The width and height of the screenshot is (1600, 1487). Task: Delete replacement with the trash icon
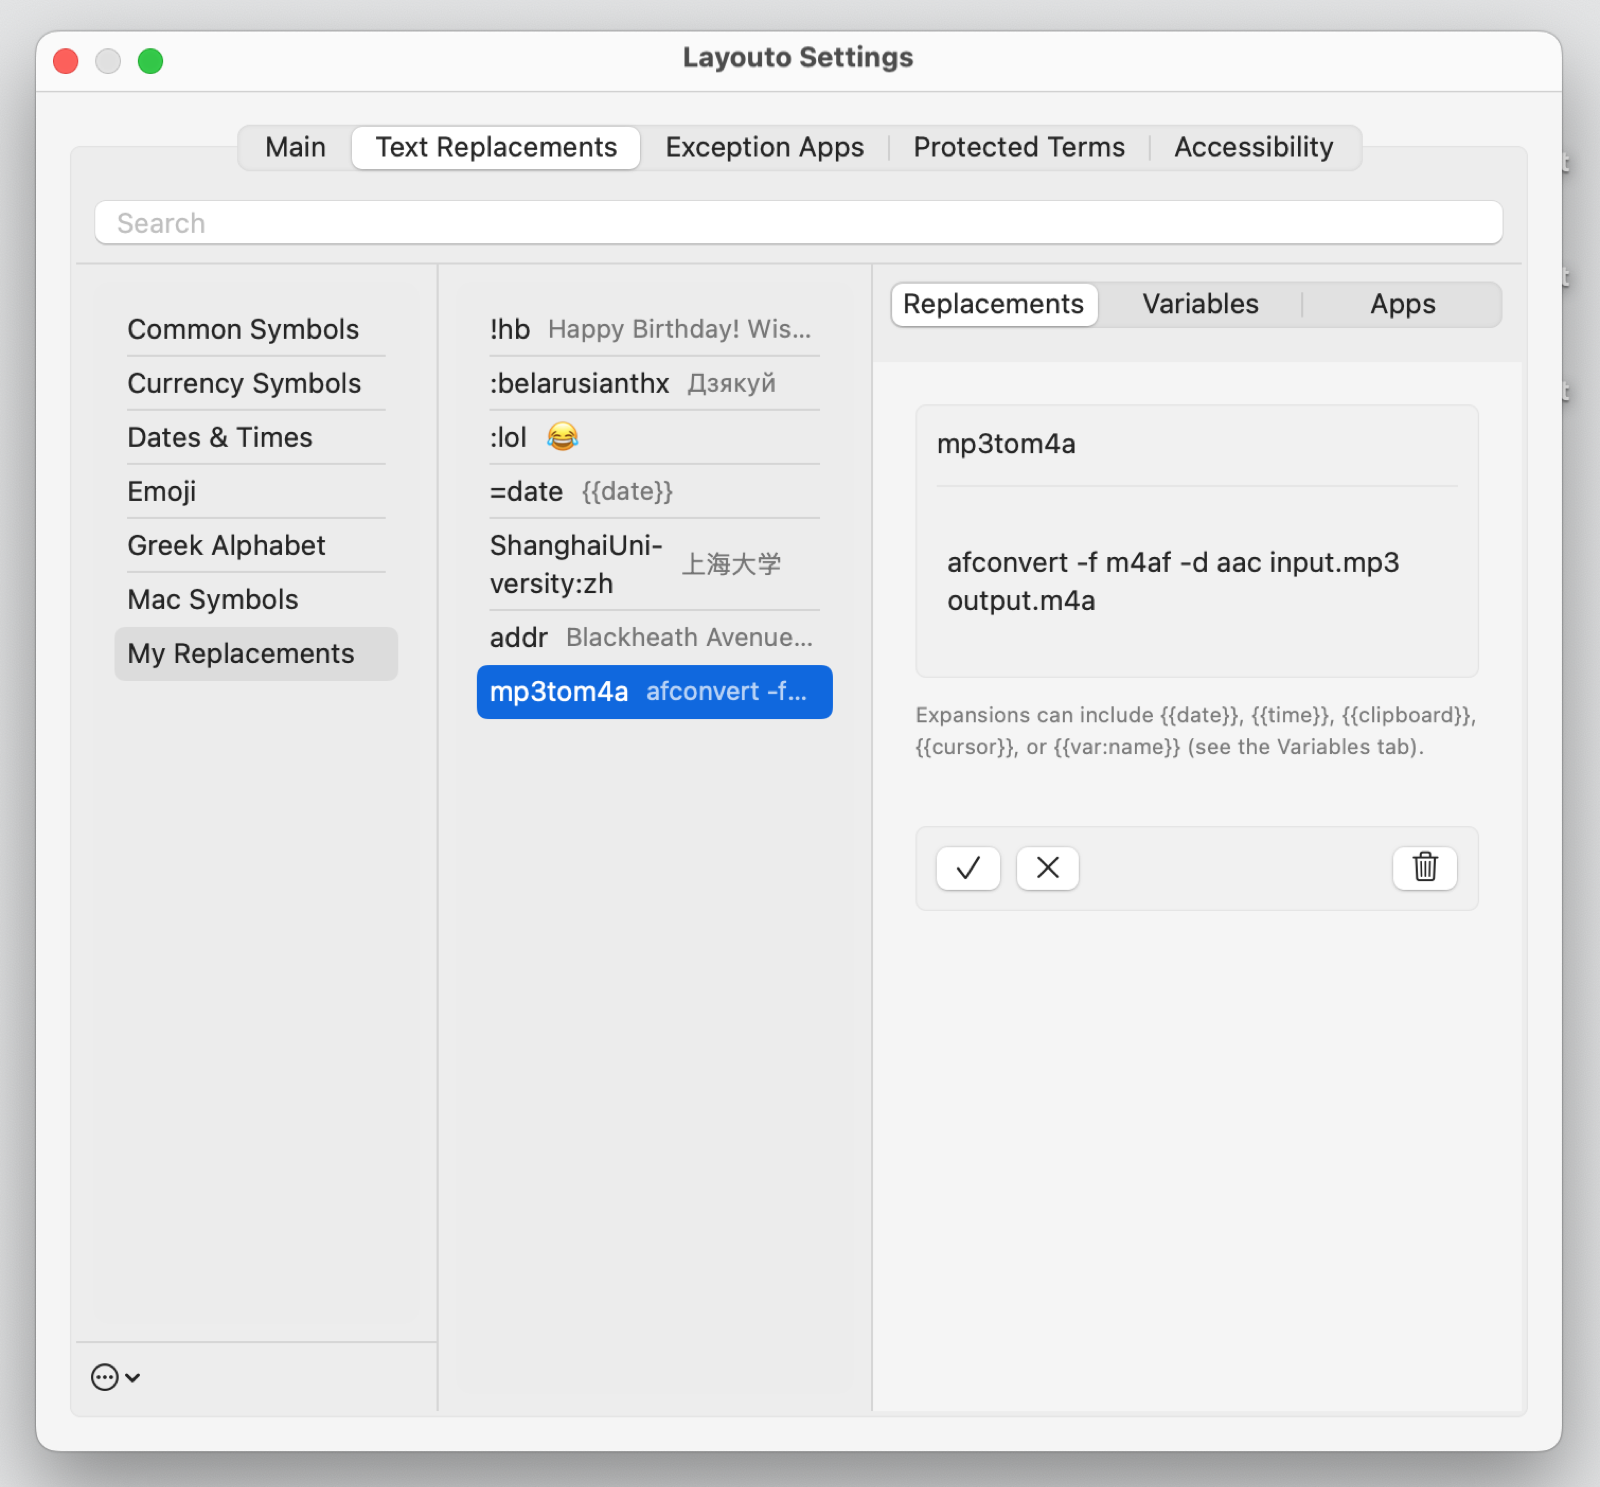click(1425, 868)
